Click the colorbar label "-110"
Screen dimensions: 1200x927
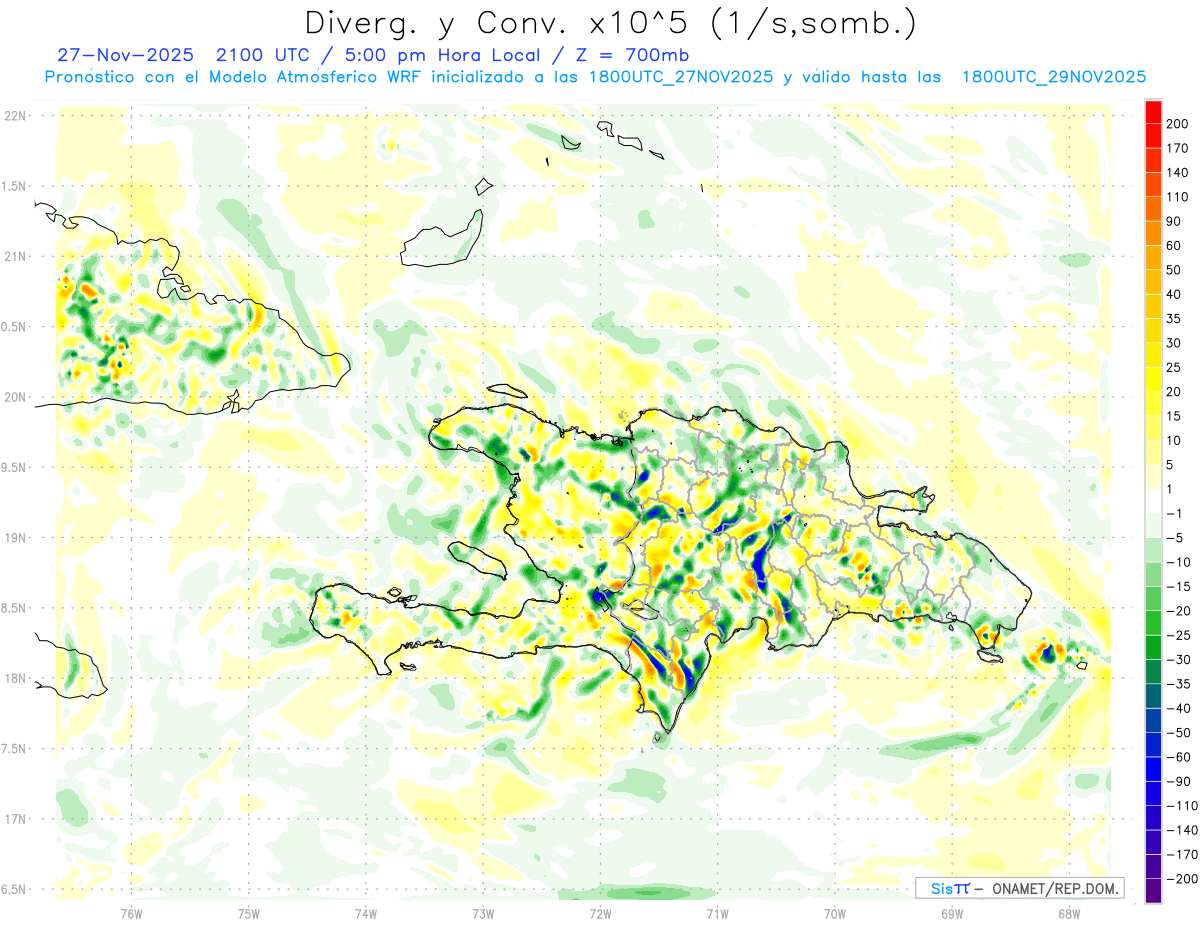(x=1184, y=805)
